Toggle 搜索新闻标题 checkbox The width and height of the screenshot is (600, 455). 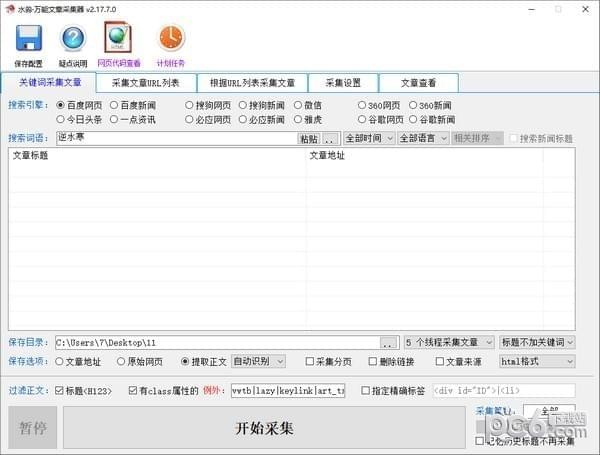tap(514, 139)
